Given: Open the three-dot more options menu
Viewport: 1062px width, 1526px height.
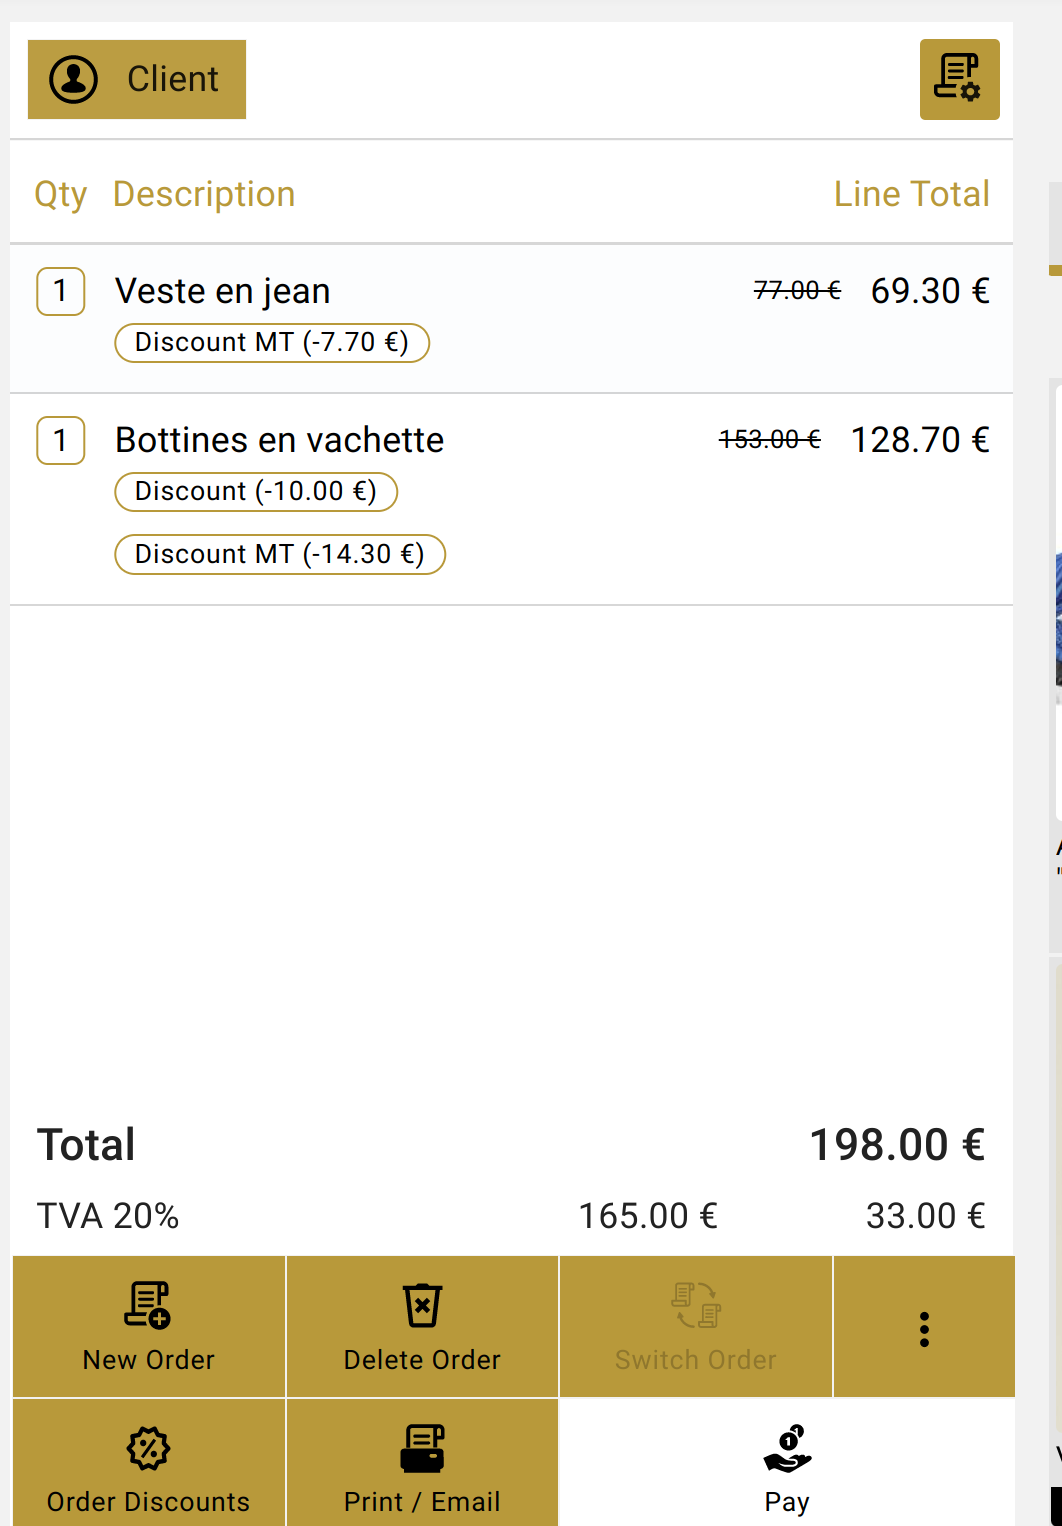Looking at the screenshot, I should point(924,1328).
